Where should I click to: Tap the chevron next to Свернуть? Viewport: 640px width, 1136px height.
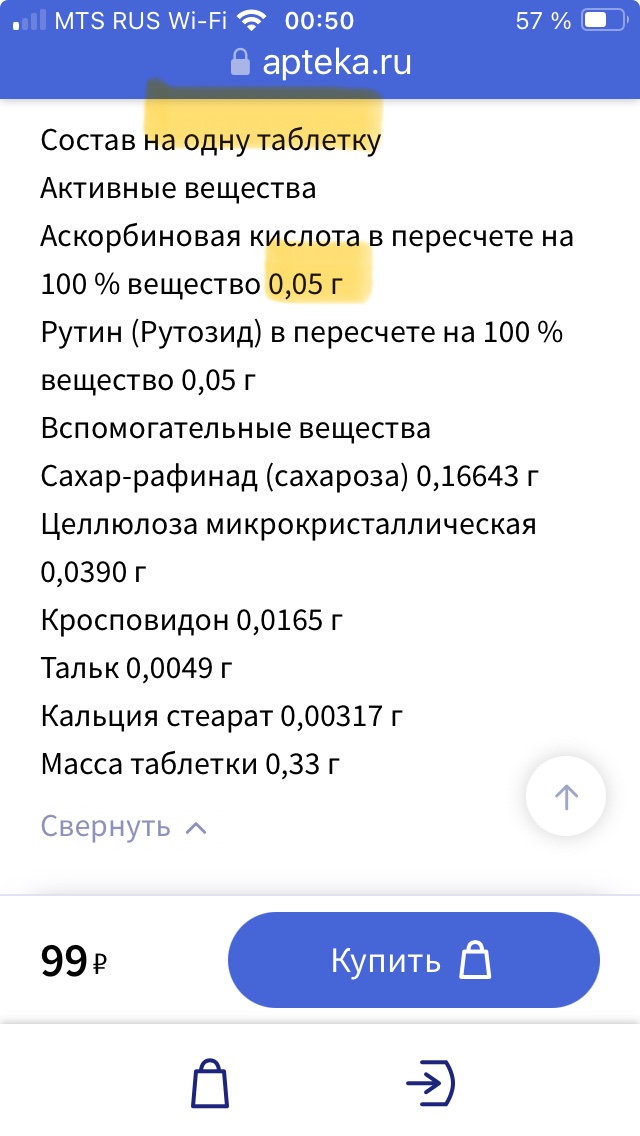coord(196,828)
